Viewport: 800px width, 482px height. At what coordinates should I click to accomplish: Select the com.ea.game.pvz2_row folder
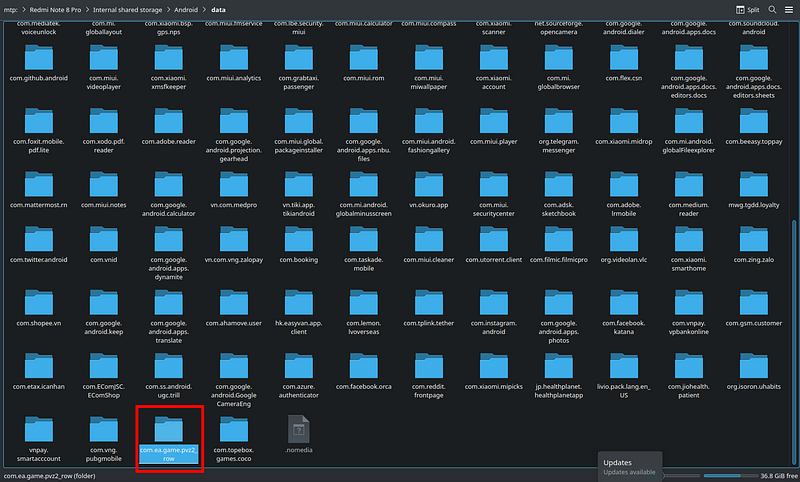click(169, 439)
